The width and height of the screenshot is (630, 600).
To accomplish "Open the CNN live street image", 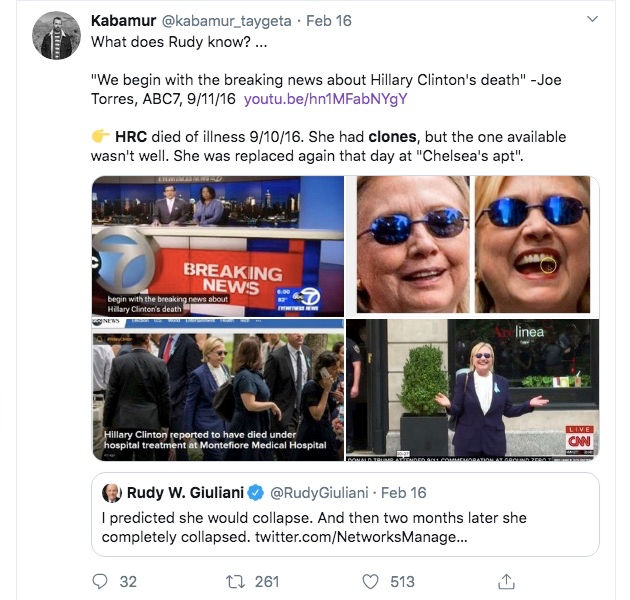I will pyautogui.click(x=472, y=390).
